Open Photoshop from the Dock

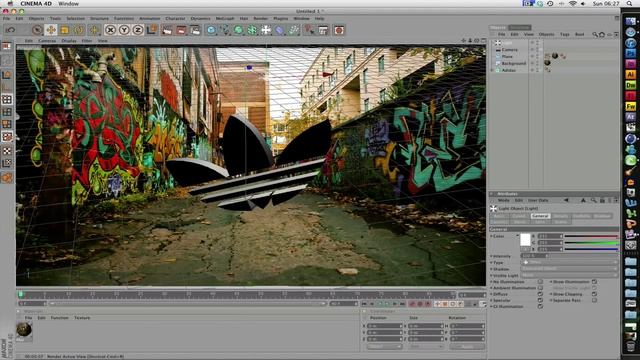630,53
